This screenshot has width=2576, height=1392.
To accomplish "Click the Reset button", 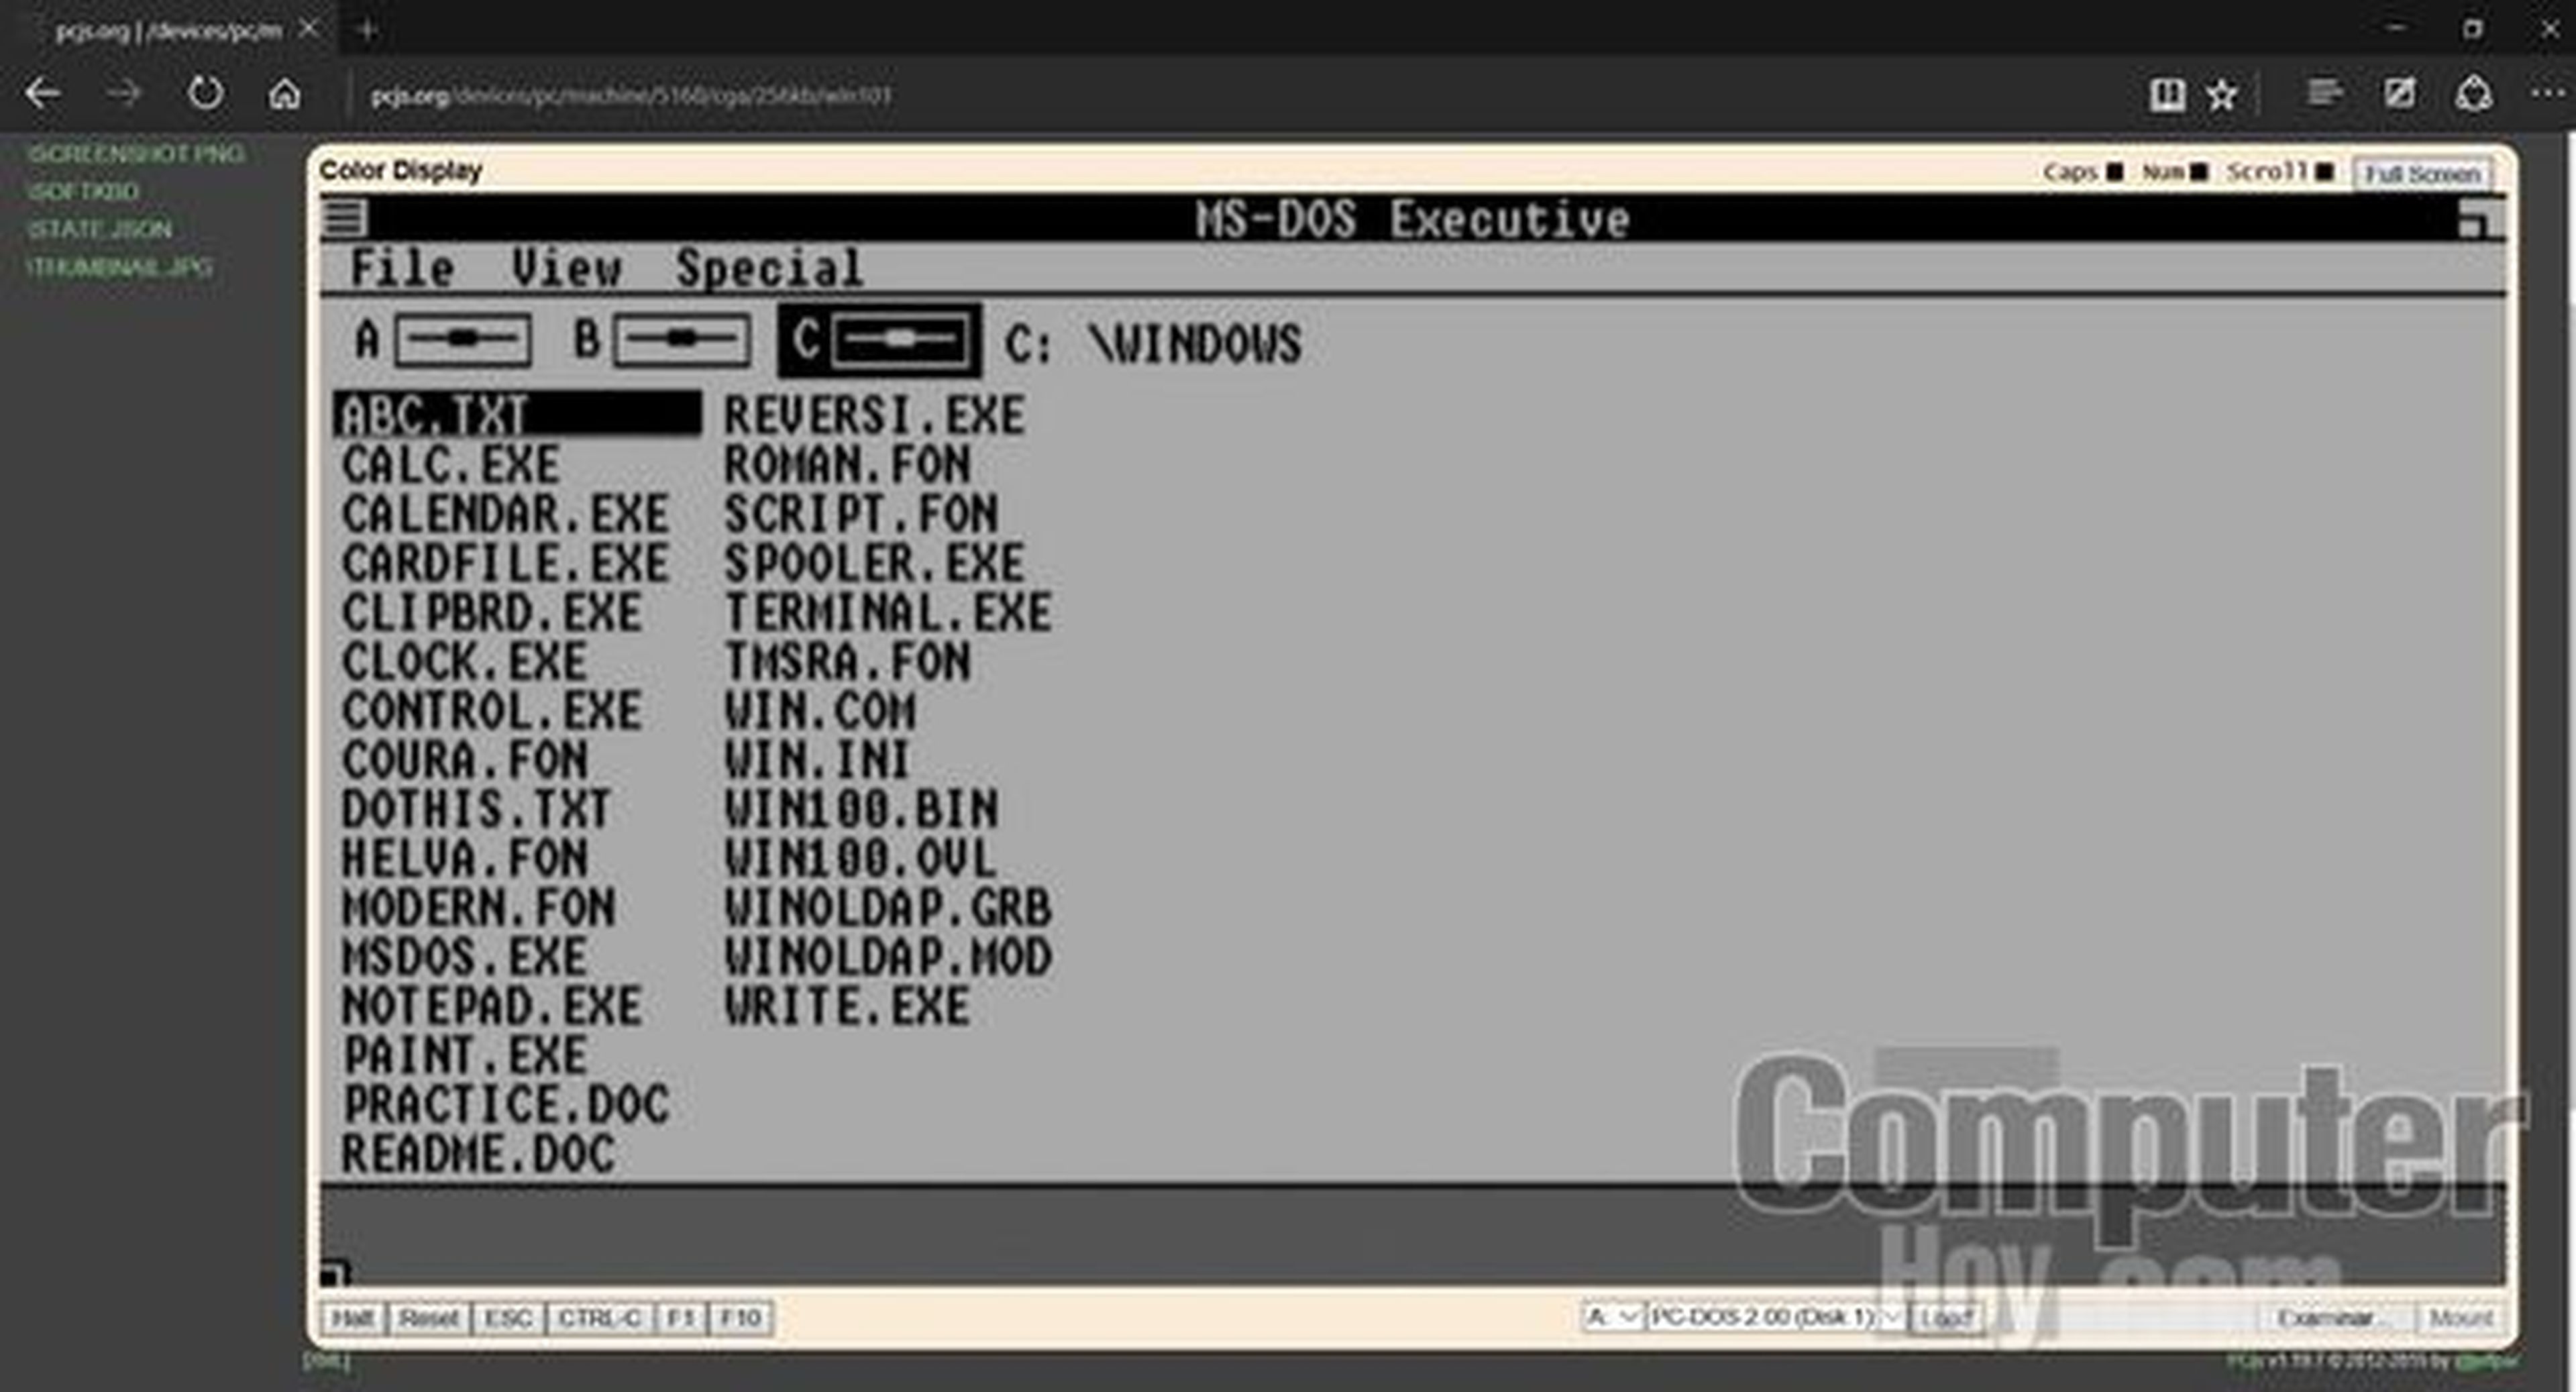I will [x=429, y=1318].
